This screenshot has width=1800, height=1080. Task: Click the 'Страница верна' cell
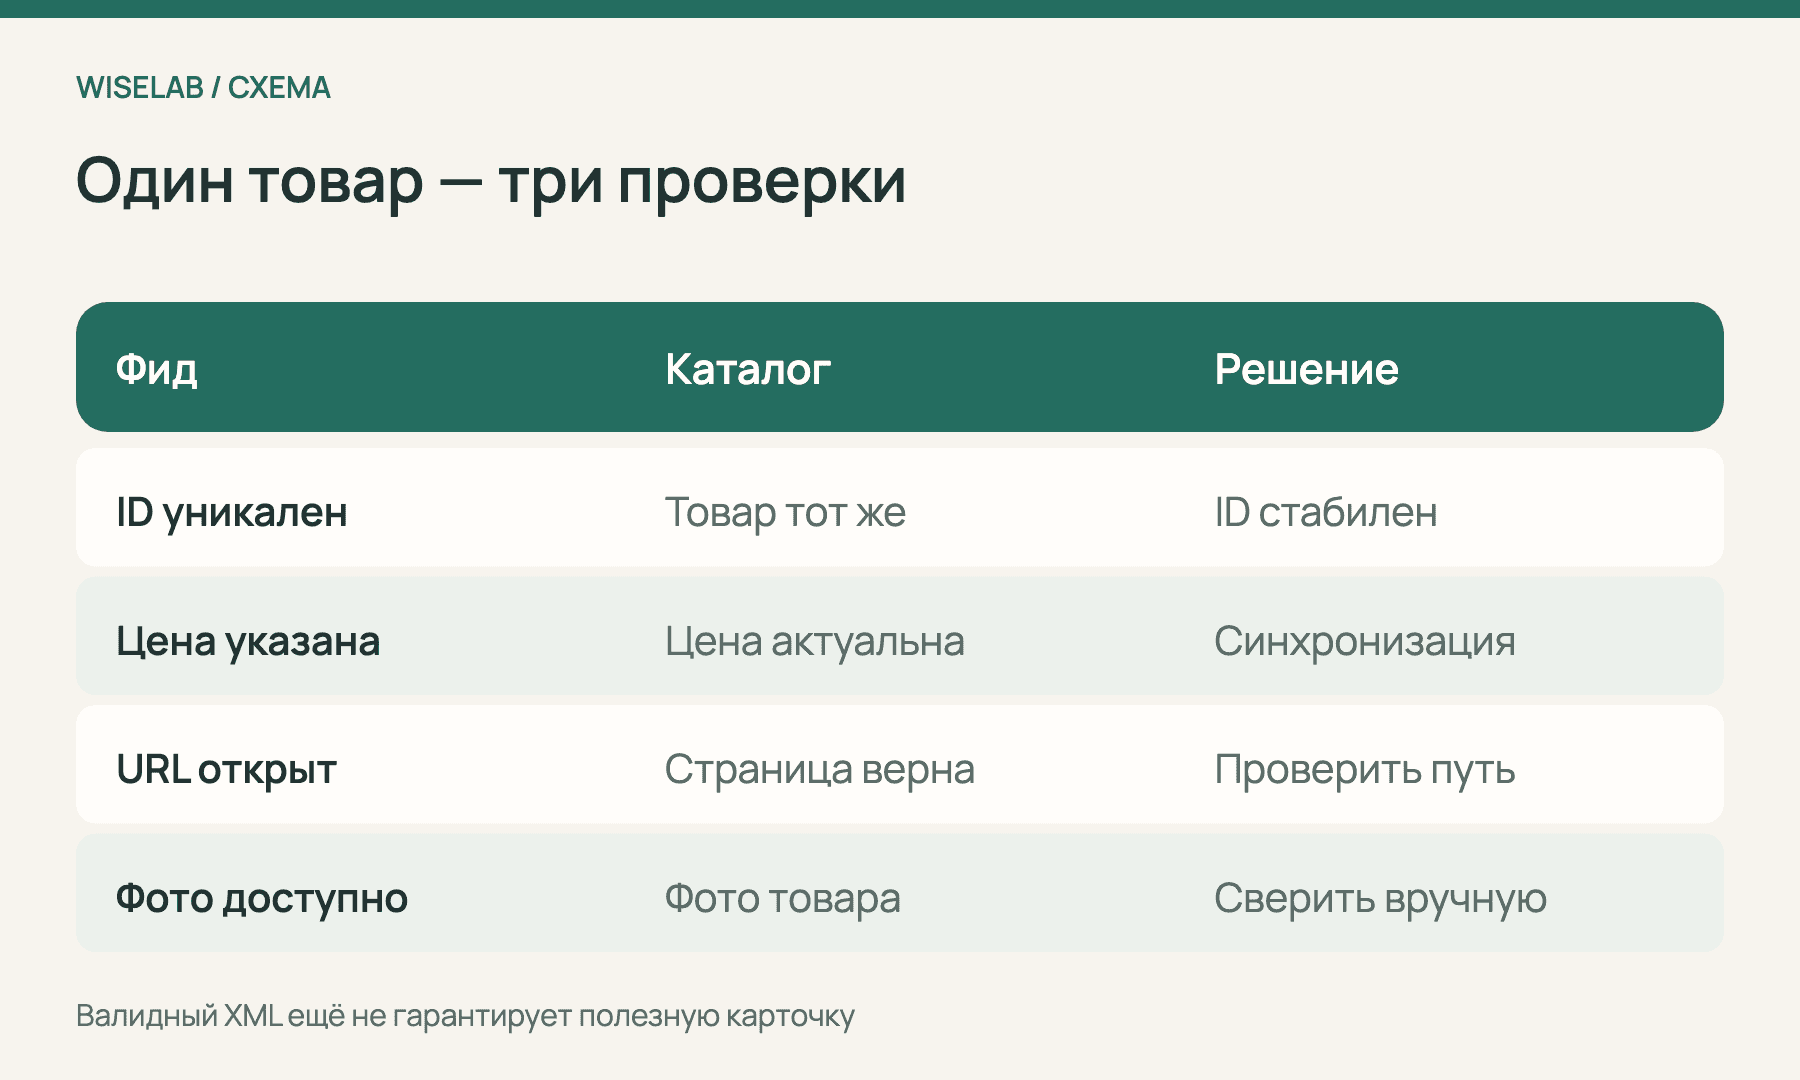tap(820, 769)
